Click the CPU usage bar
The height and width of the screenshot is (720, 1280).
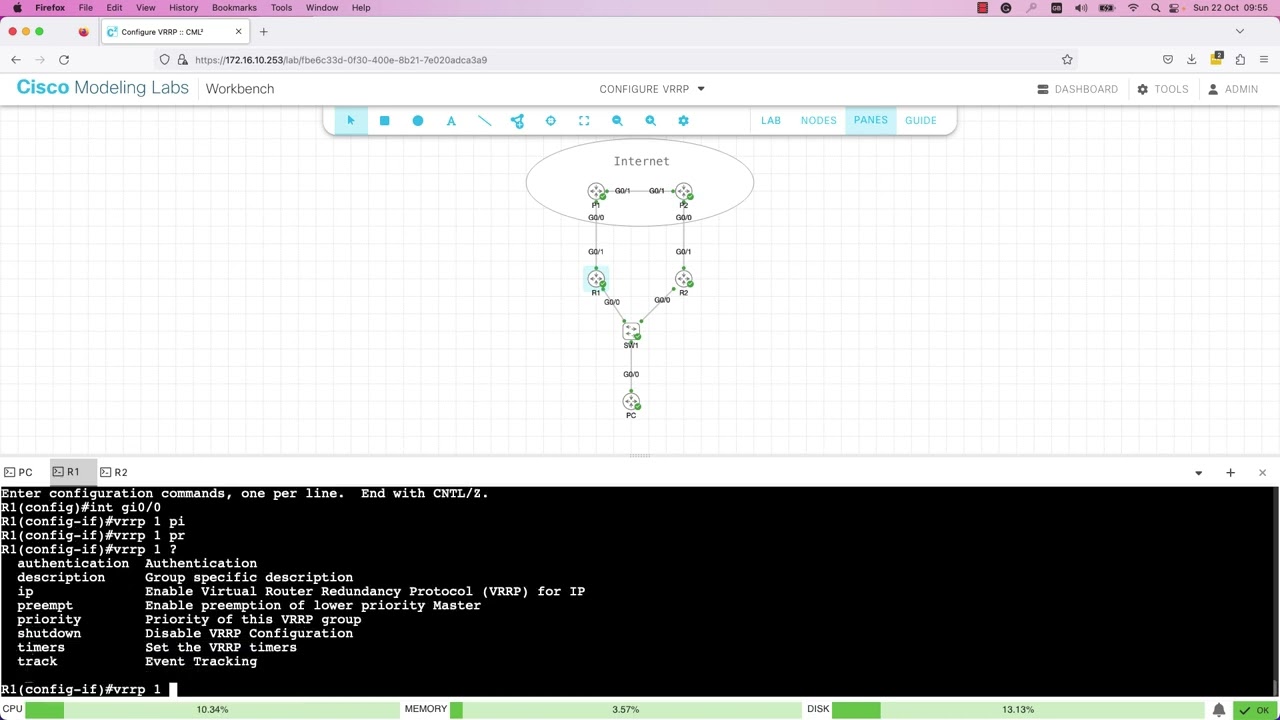pos(212,710)
